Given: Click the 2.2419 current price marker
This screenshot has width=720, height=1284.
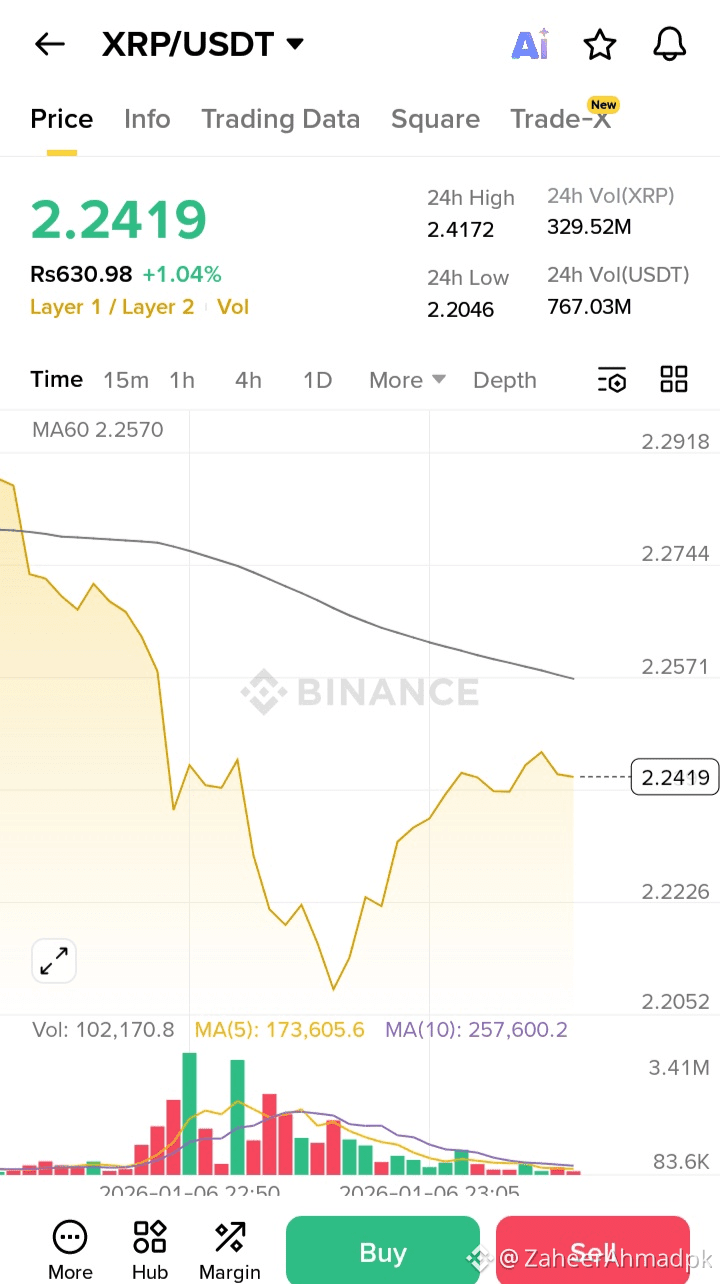Looking at the screenshot, I should click(x=675, y=777).
